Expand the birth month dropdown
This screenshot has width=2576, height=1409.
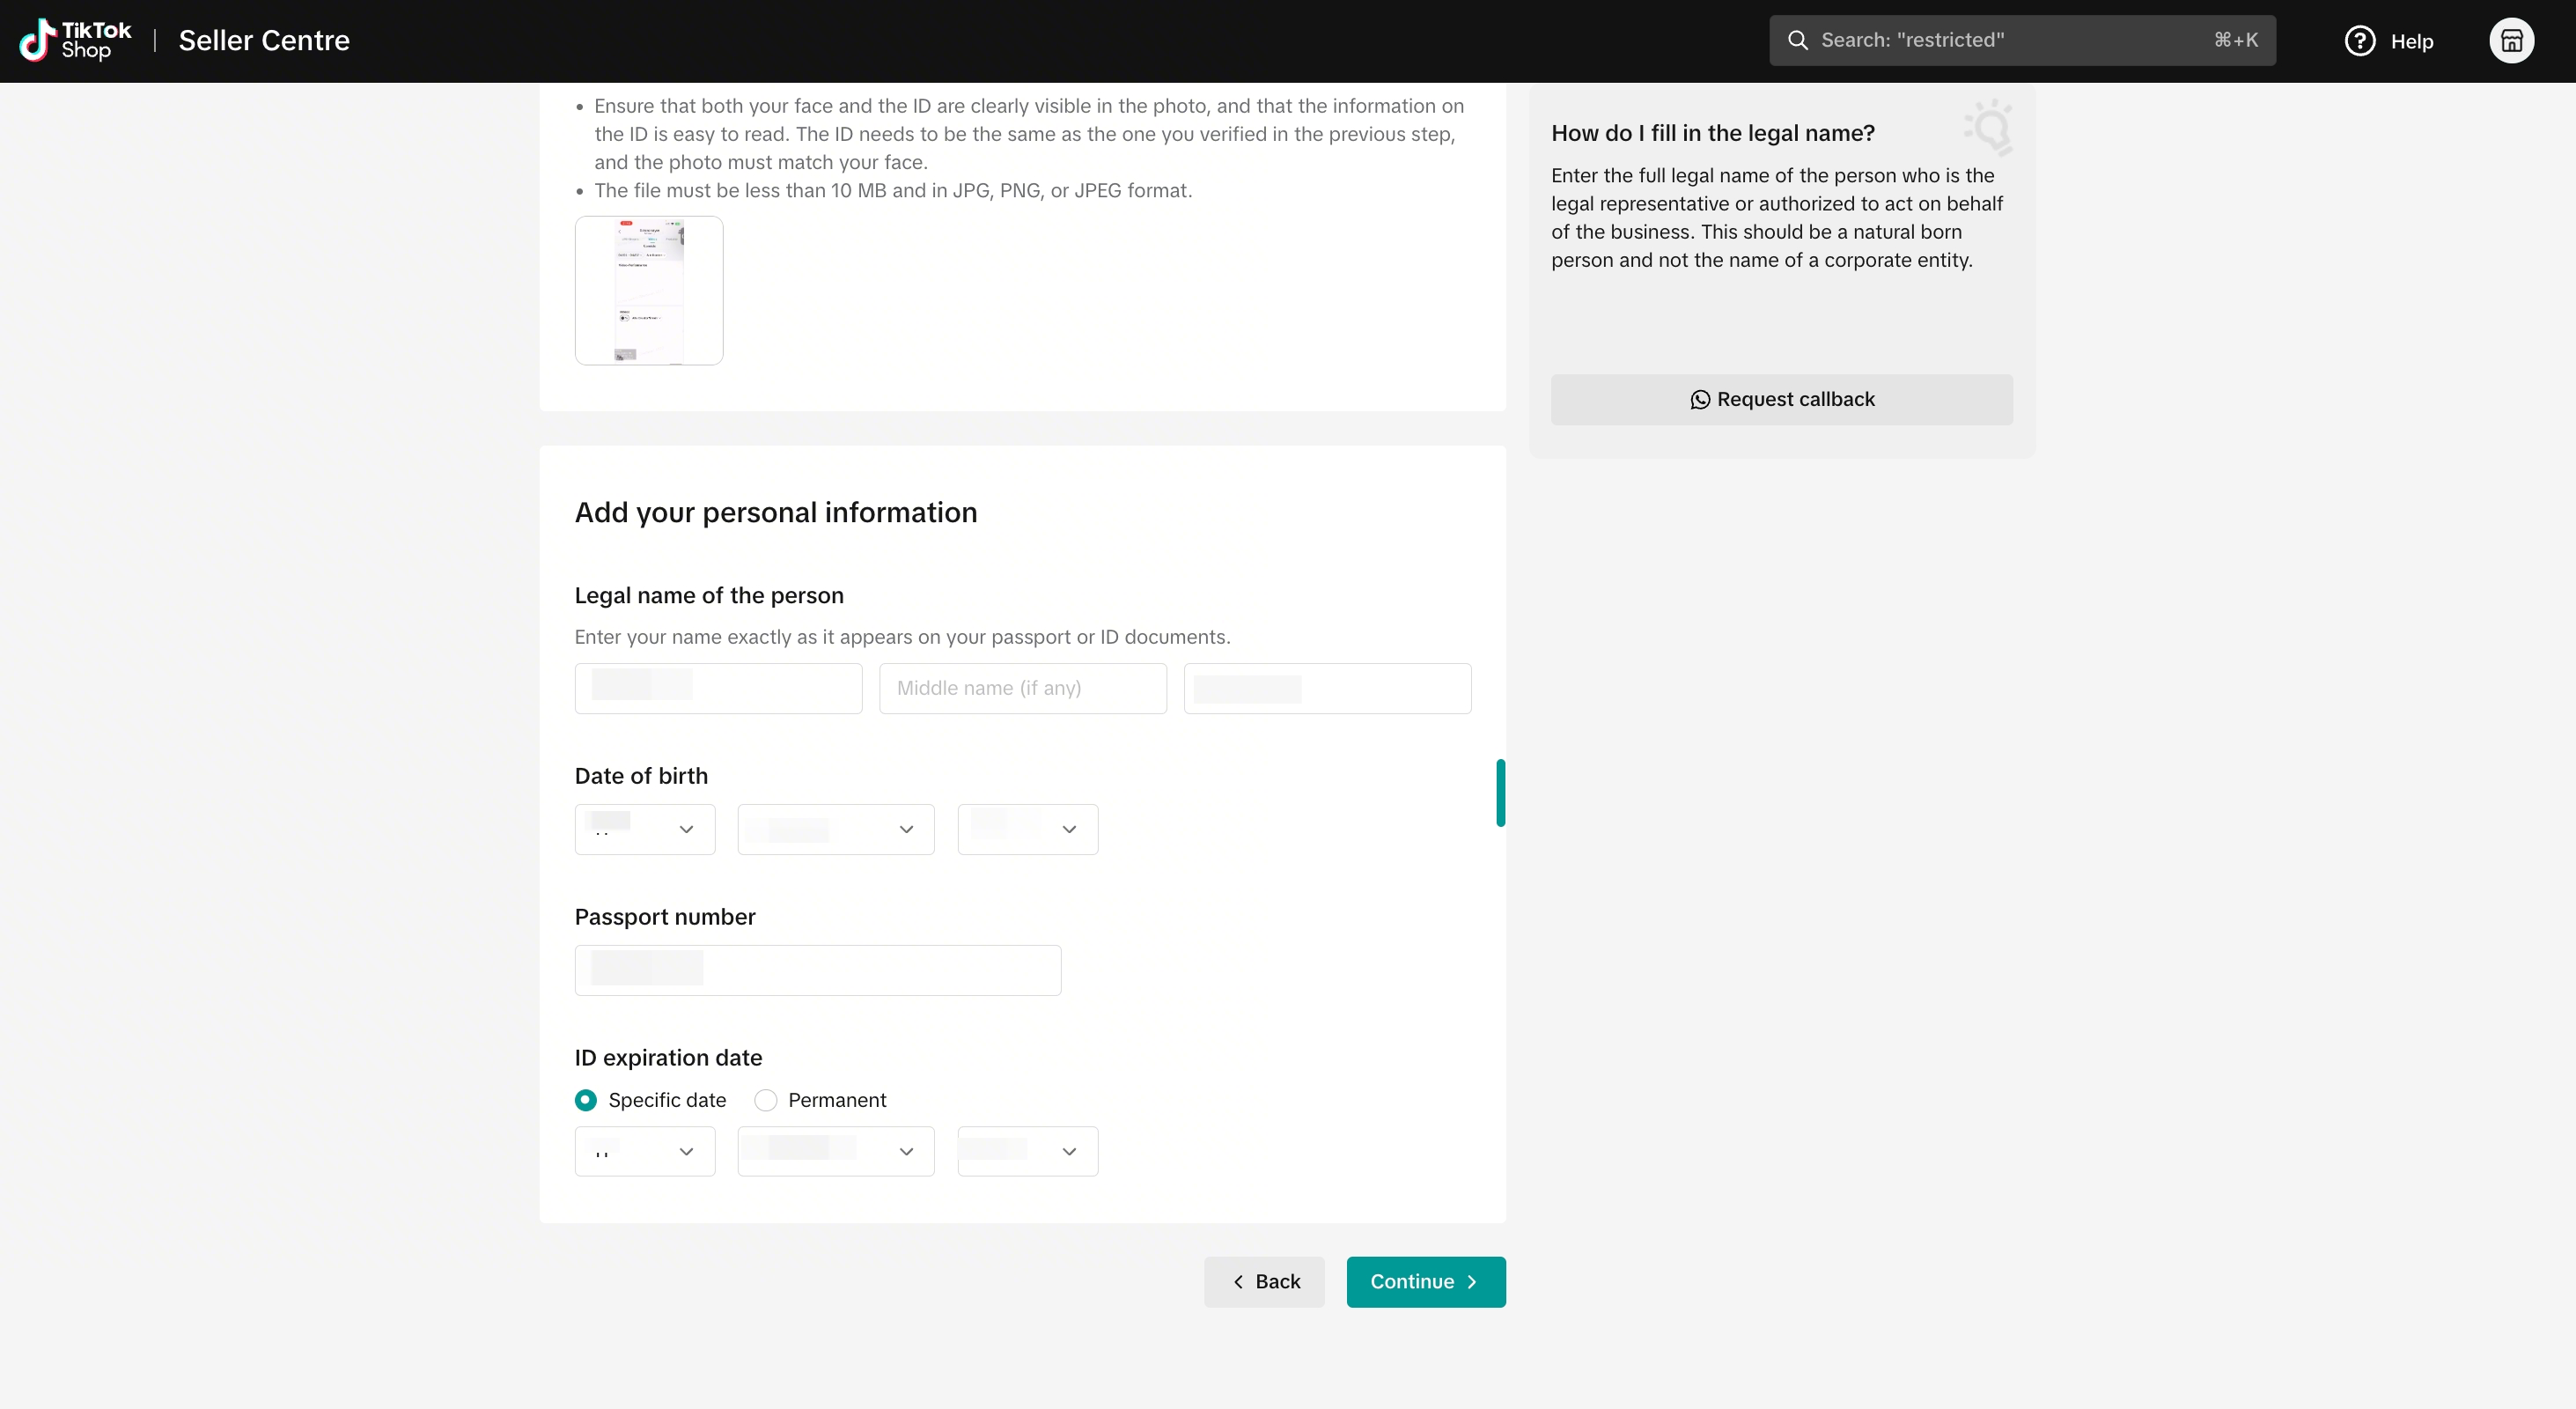click(835, 829)
